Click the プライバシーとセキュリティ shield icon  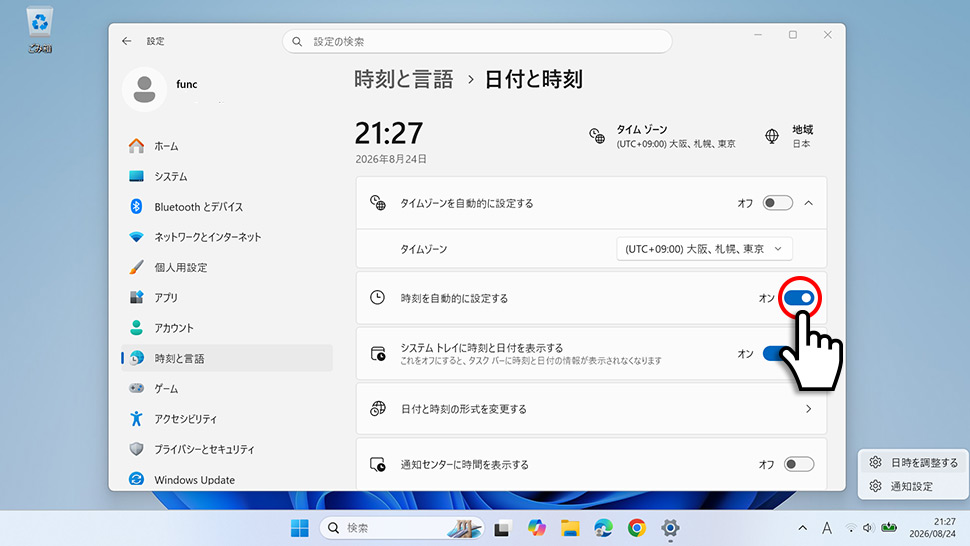tap(136, 449)
